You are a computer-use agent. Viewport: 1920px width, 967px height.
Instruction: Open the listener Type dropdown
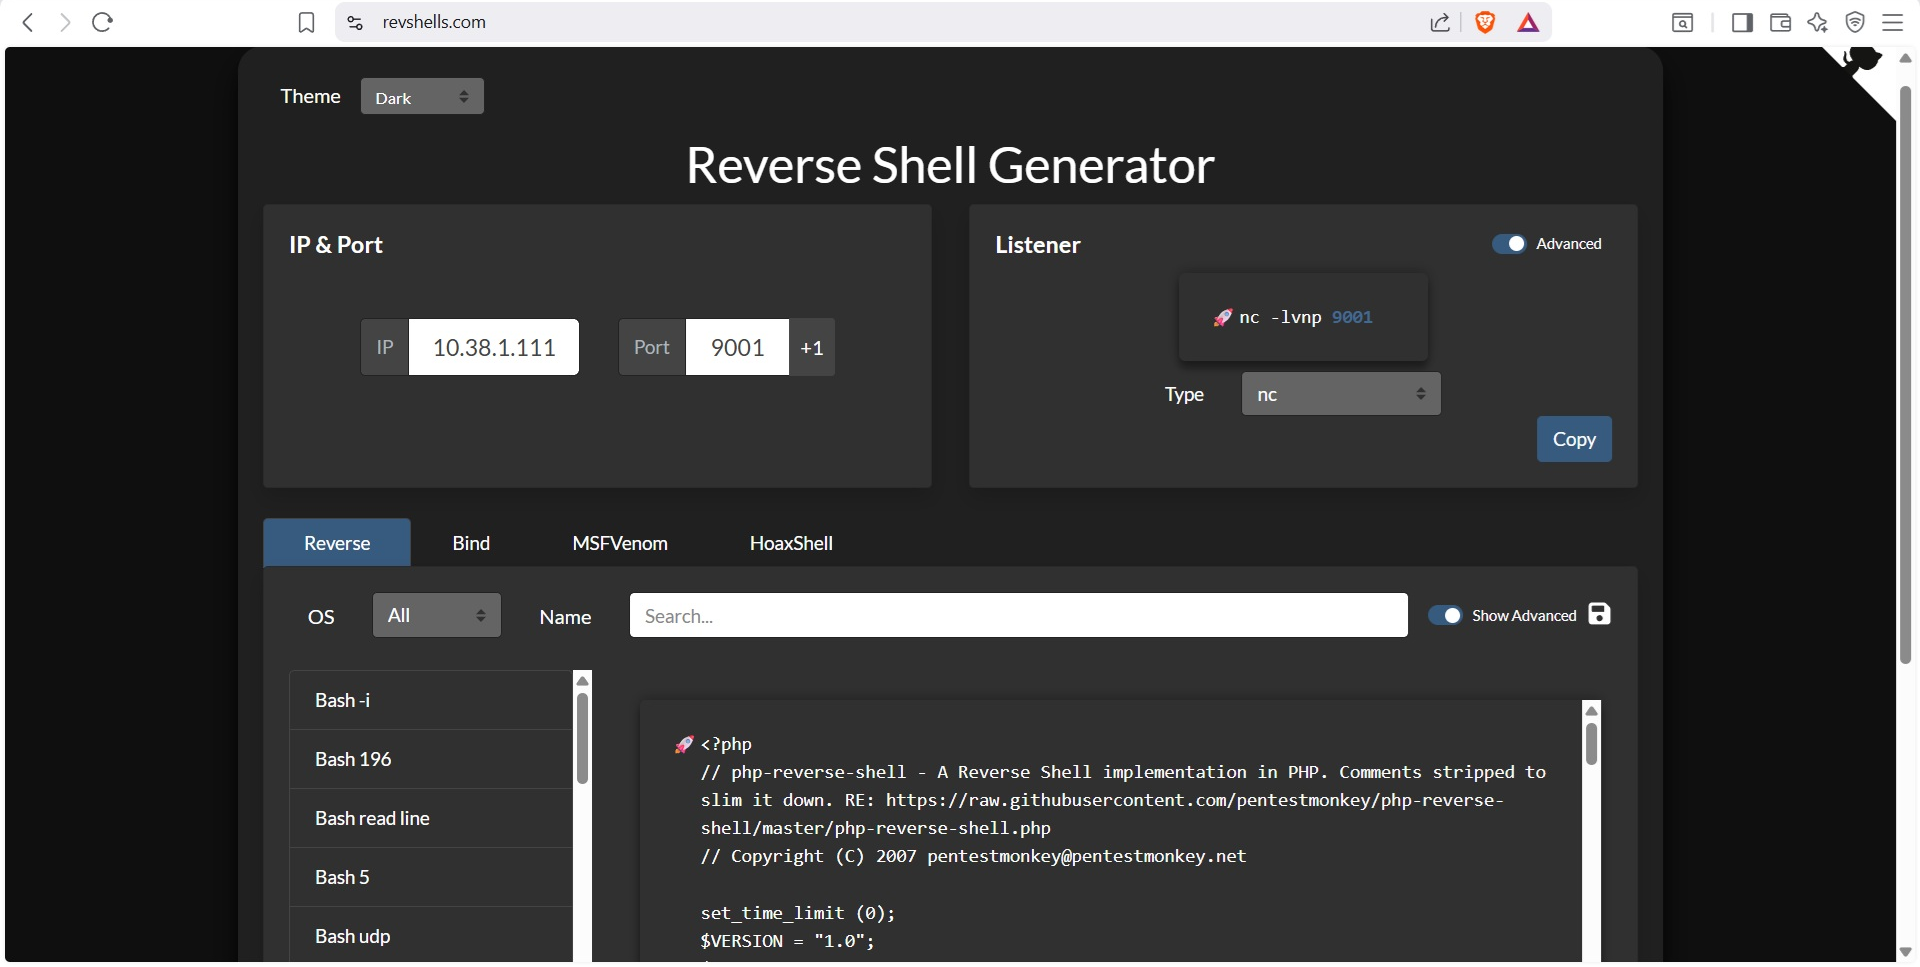pos(1340,393)
